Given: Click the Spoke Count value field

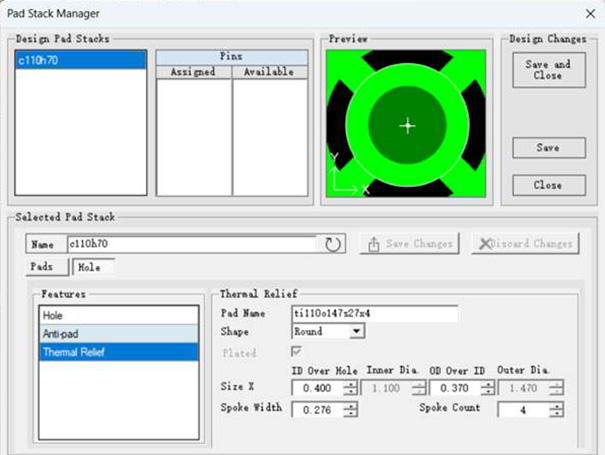Looking at the screenshot, I should 523,410.
